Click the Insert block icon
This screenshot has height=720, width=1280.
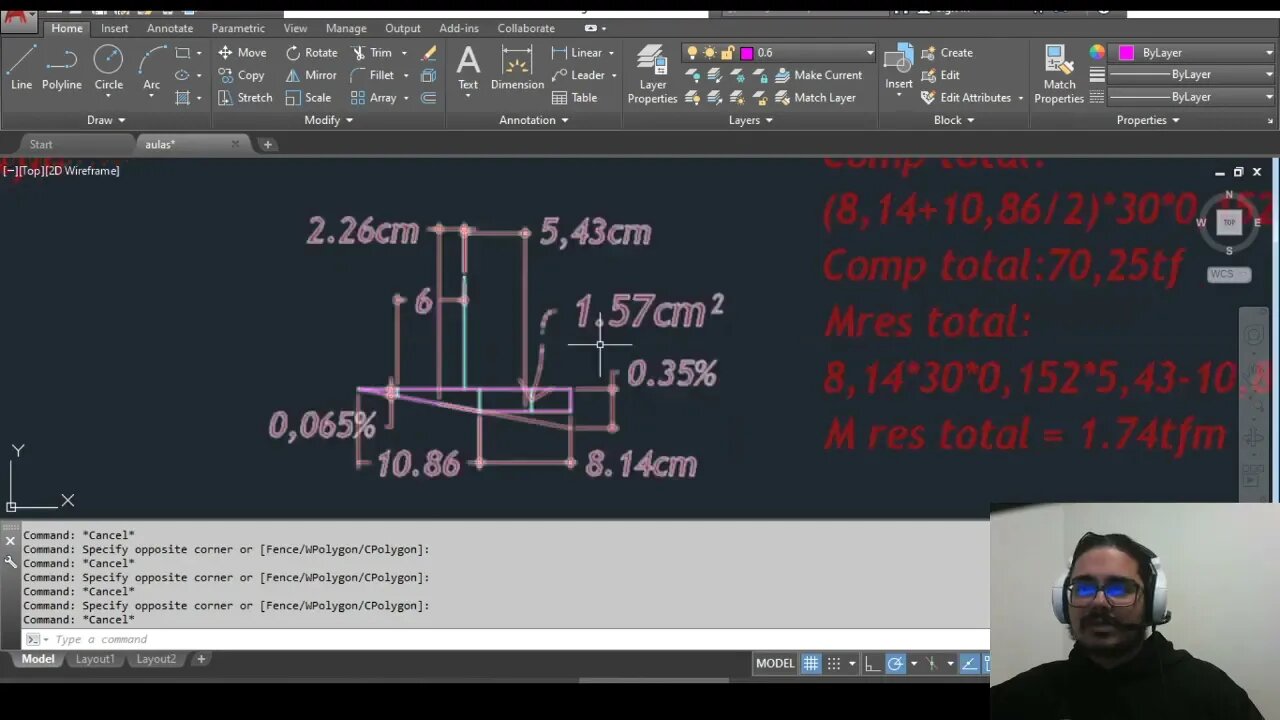(x=898, y=62)
